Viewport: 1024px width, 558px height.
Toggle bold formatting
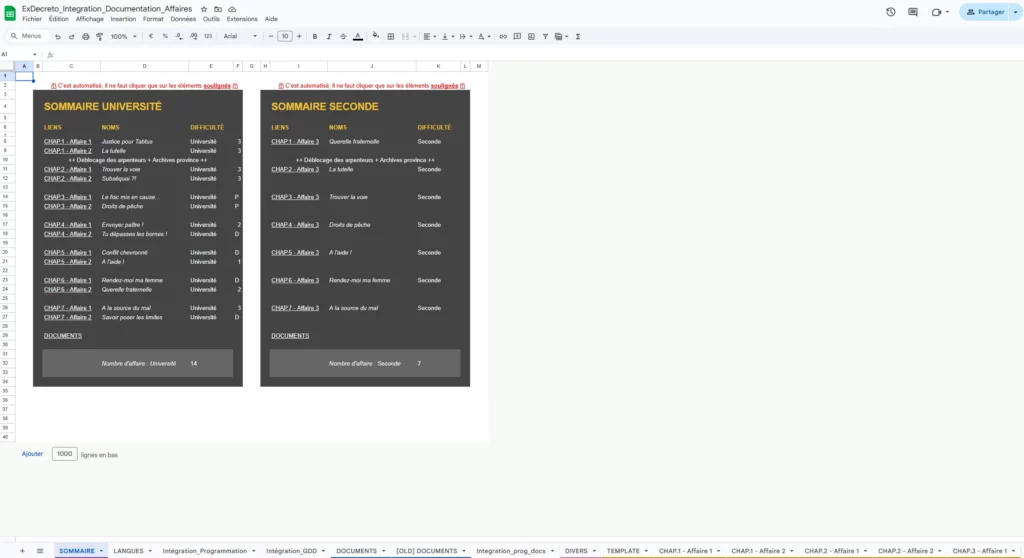[315, 37]
